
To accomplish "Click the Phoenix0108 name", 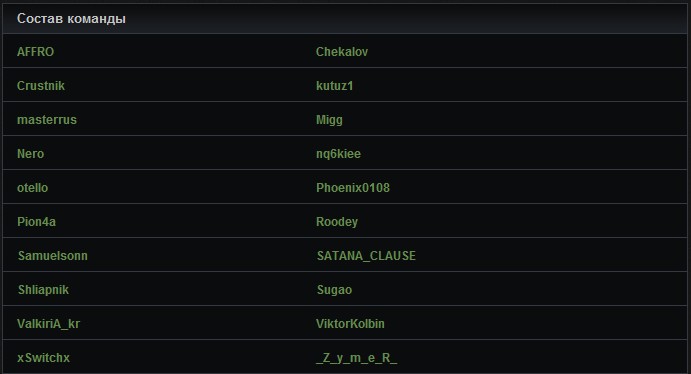I will (x=353, y=188).
